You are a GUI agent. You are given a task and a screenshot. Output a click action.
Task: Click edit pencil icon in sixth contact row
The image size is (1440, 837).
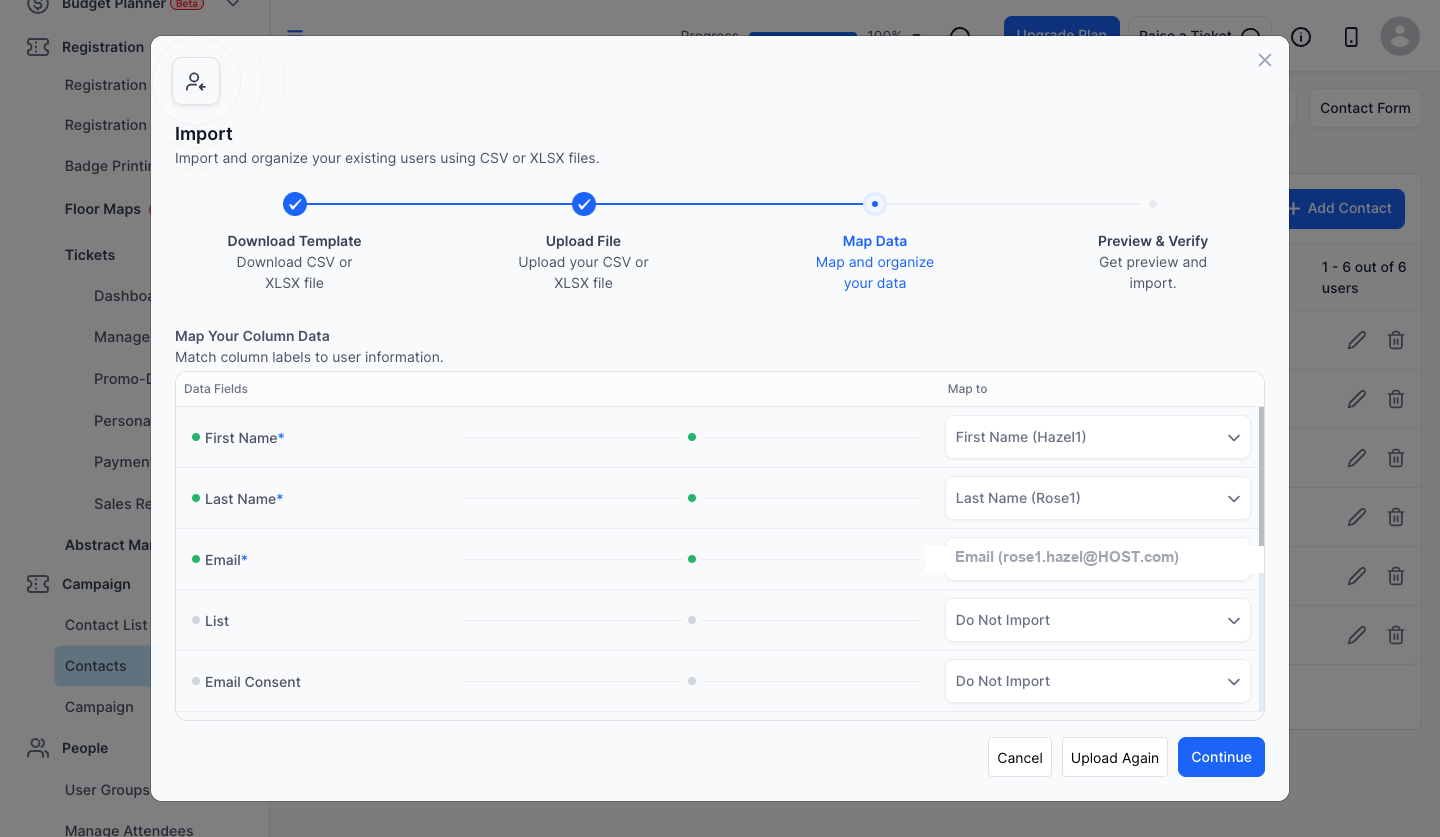point(1357,635)
